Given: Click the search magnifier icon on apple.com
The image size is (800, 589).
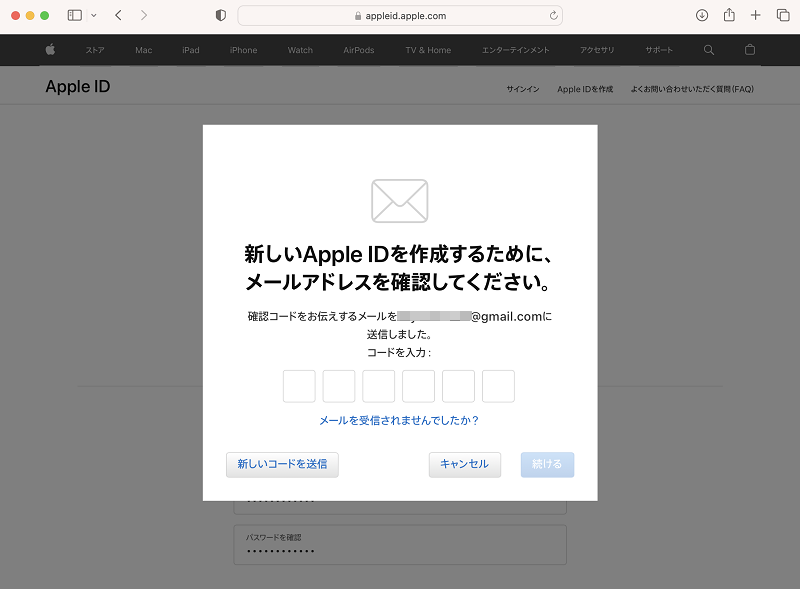Looking at the screenshot, I should (709, 50).
